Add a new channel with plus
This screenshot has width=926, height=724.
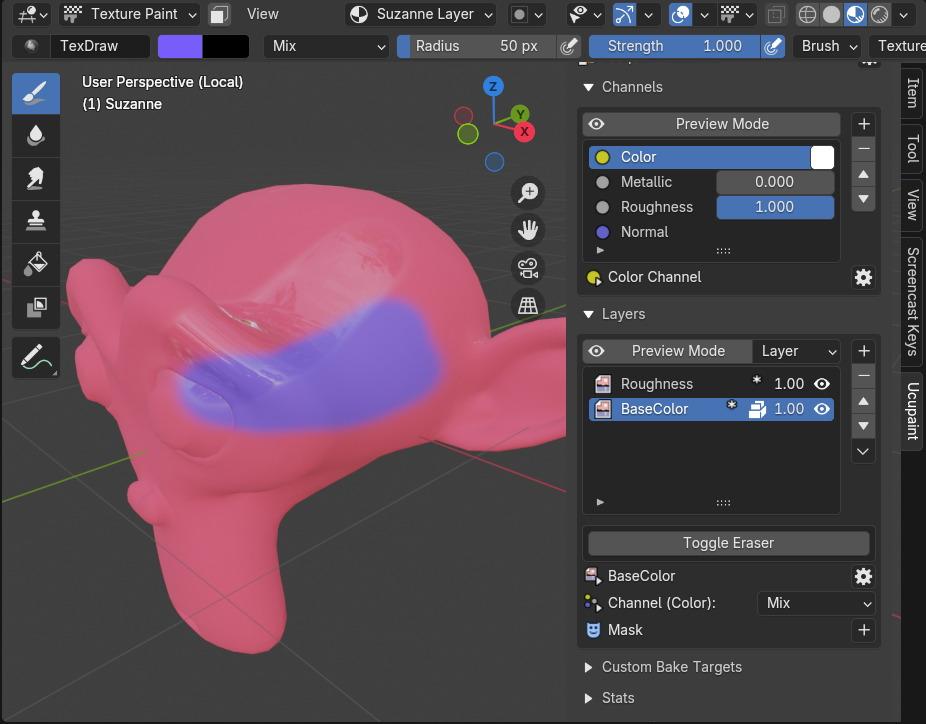click(x=863, y=124)
